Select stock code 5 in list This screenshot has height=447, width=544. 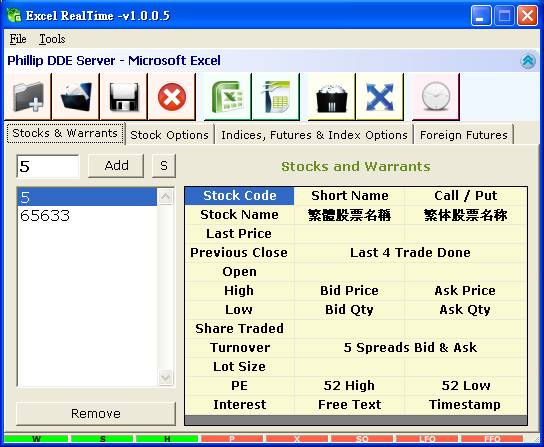coord(87,197)
